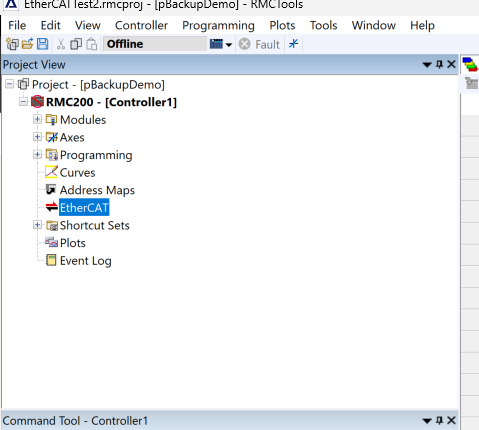Select Project - [pBackupDemo] tree item
Viewport: 479px width, 430px height.
tap(98, 85)
